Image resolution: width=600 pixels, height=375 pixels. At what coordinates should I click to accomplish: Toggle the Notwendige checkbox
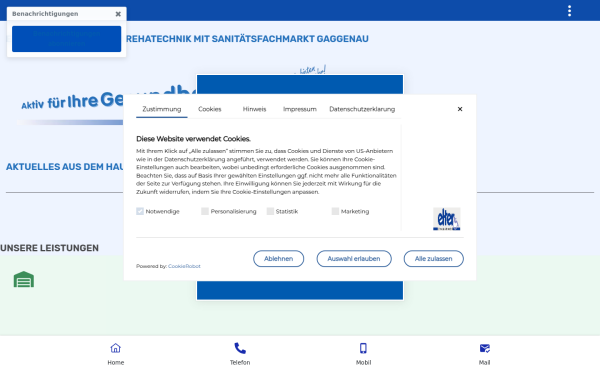140,211
